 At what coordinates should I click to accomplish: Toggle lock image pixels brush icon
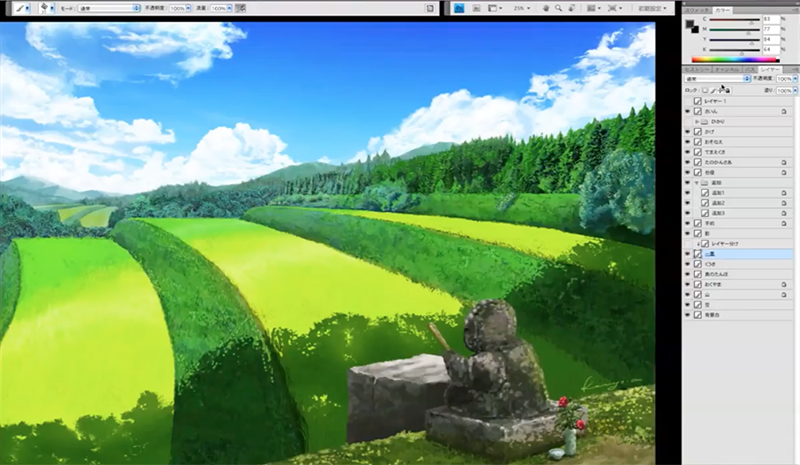pyautogui.click(x=713, y=90)
